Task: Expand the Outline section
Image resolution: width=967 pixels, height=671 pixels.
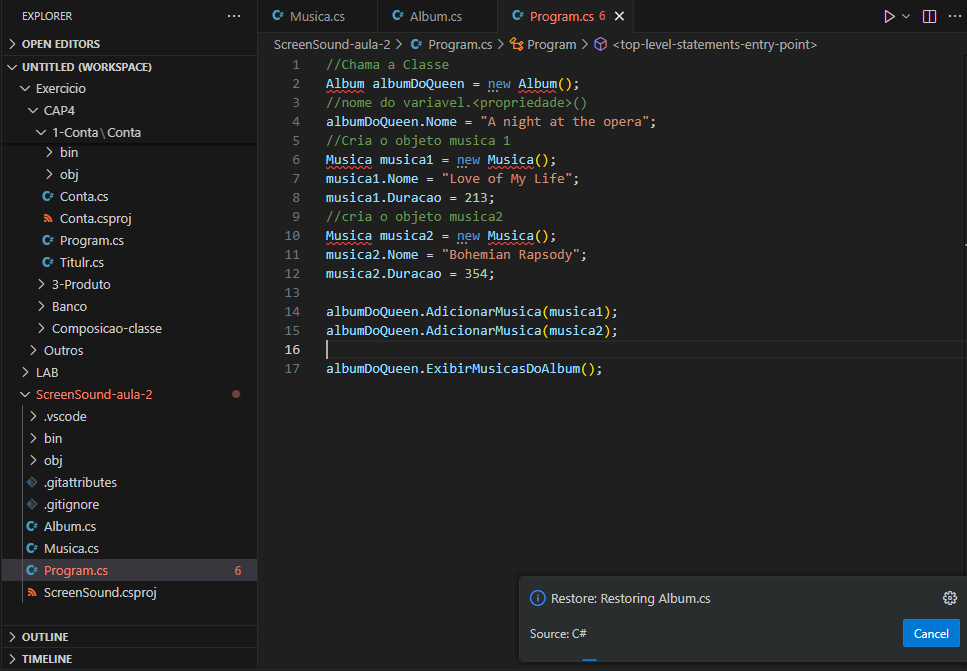Action: click(x=45, y=637)
